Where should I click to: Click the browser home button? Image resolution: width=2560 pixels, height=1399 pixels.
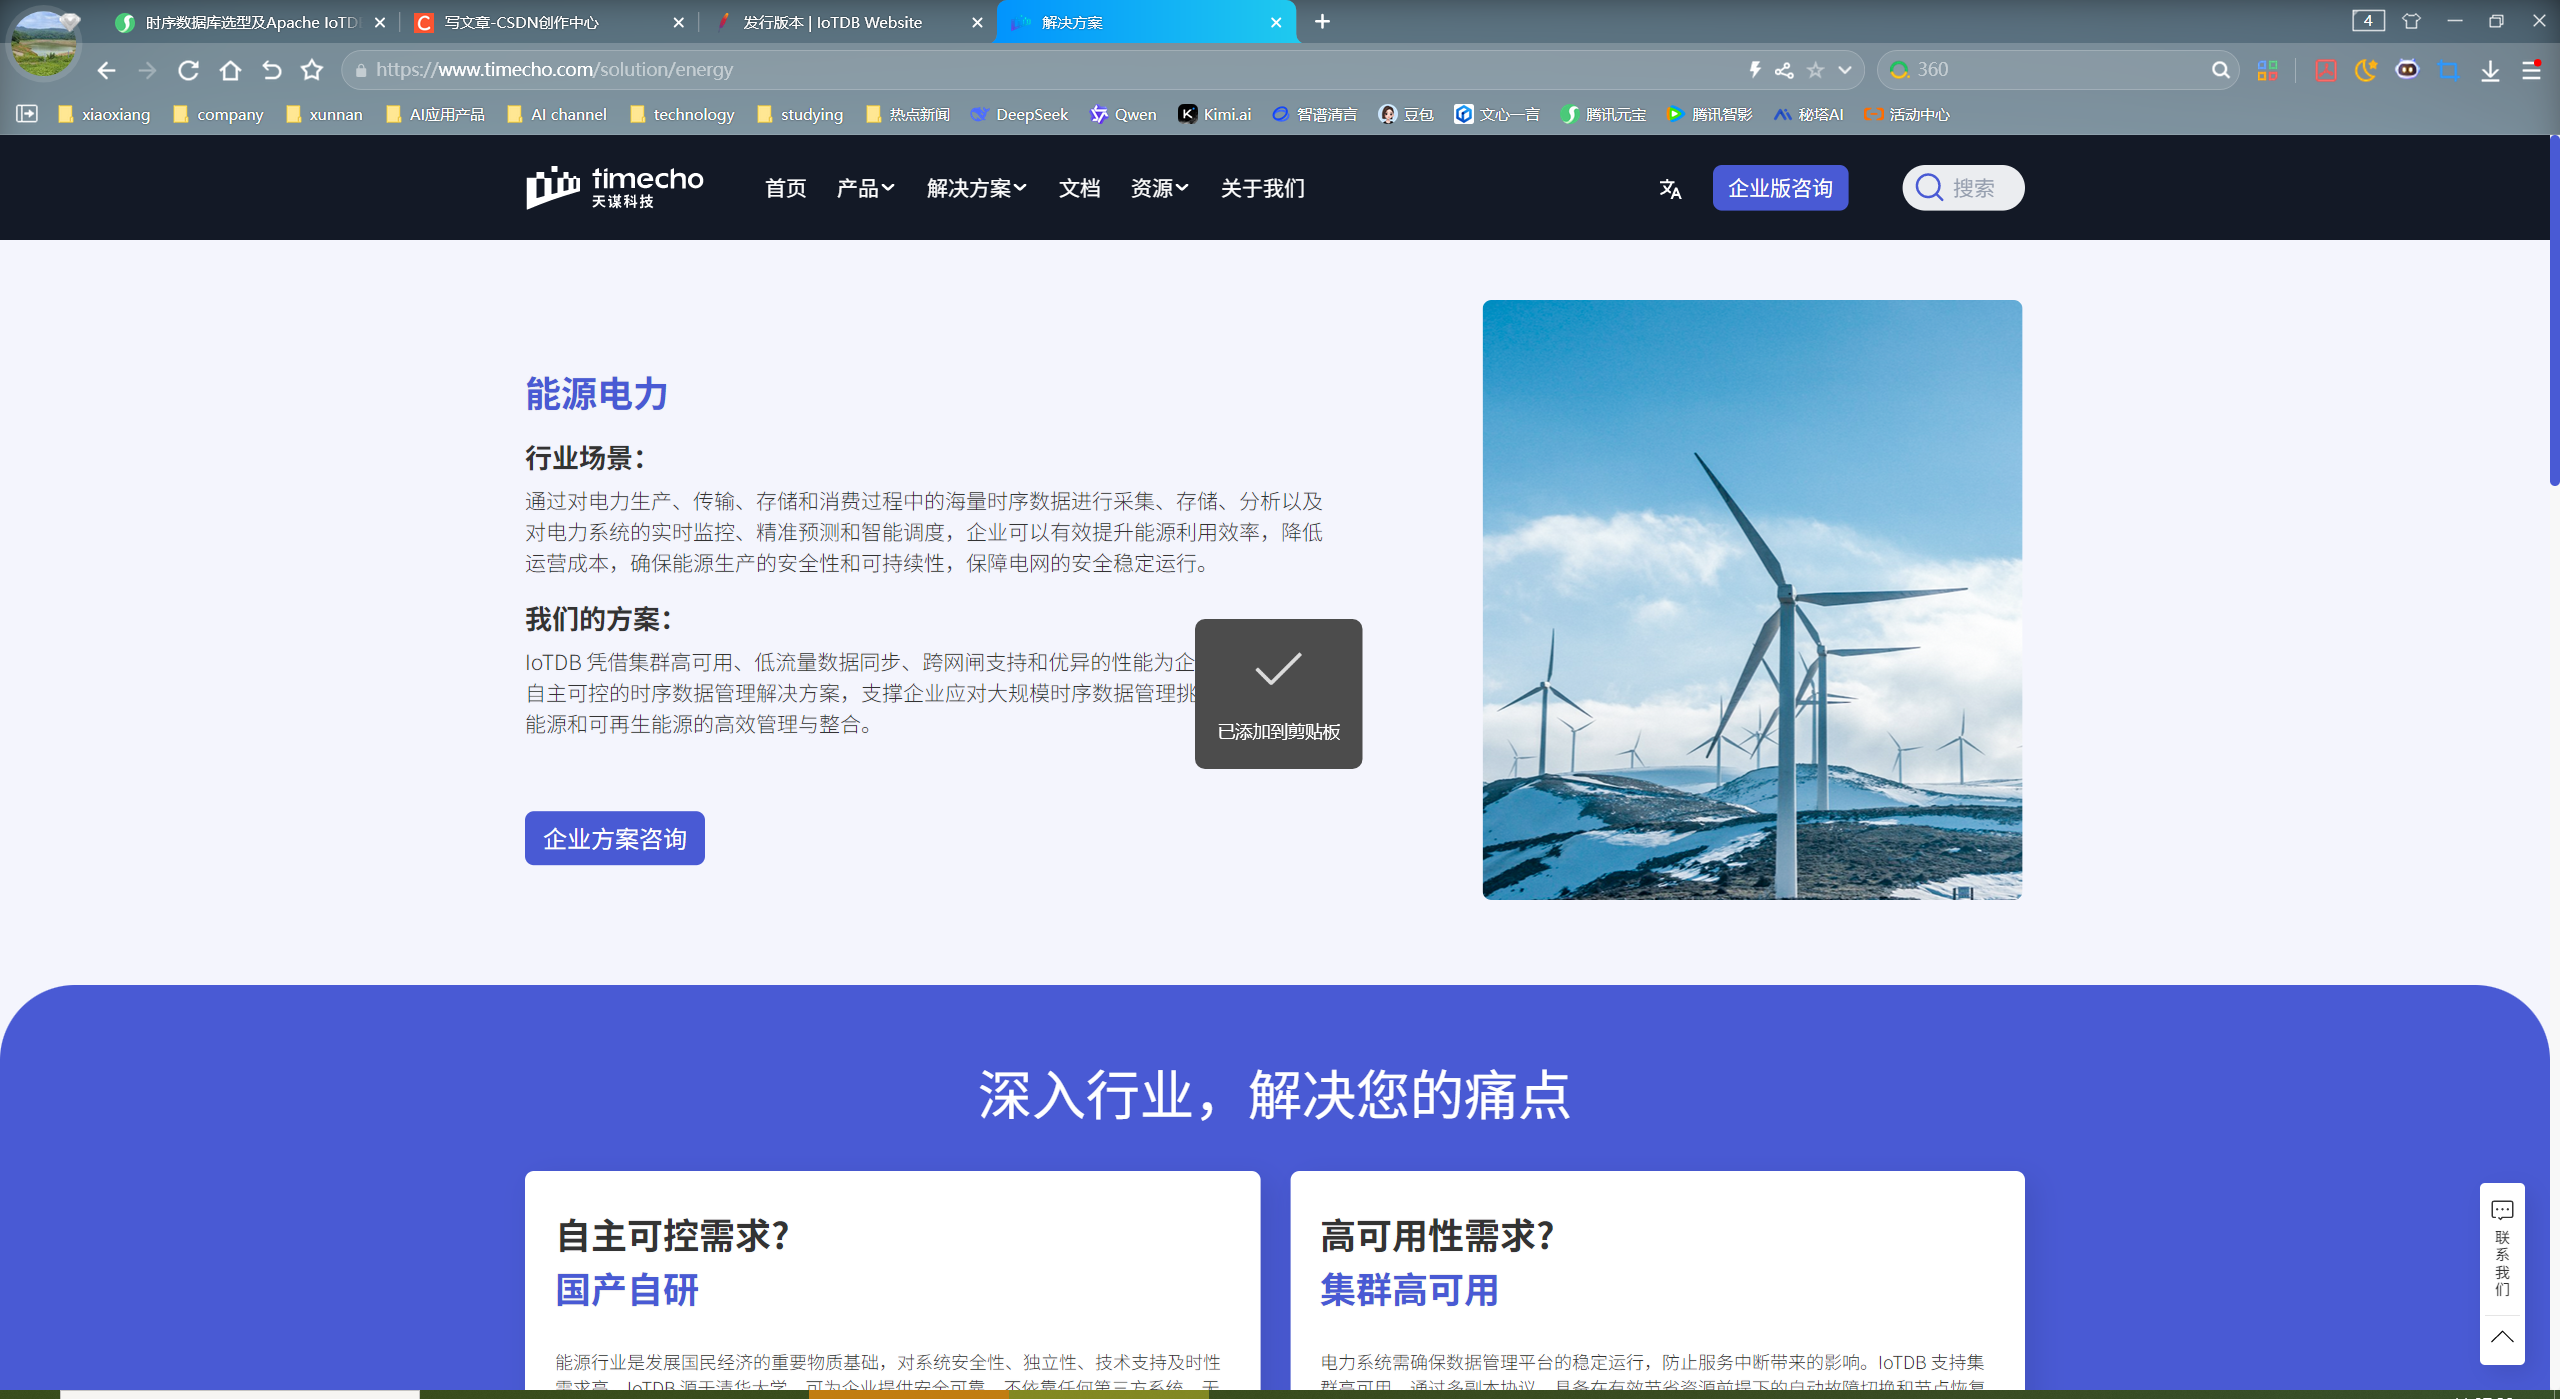[230, 70]
